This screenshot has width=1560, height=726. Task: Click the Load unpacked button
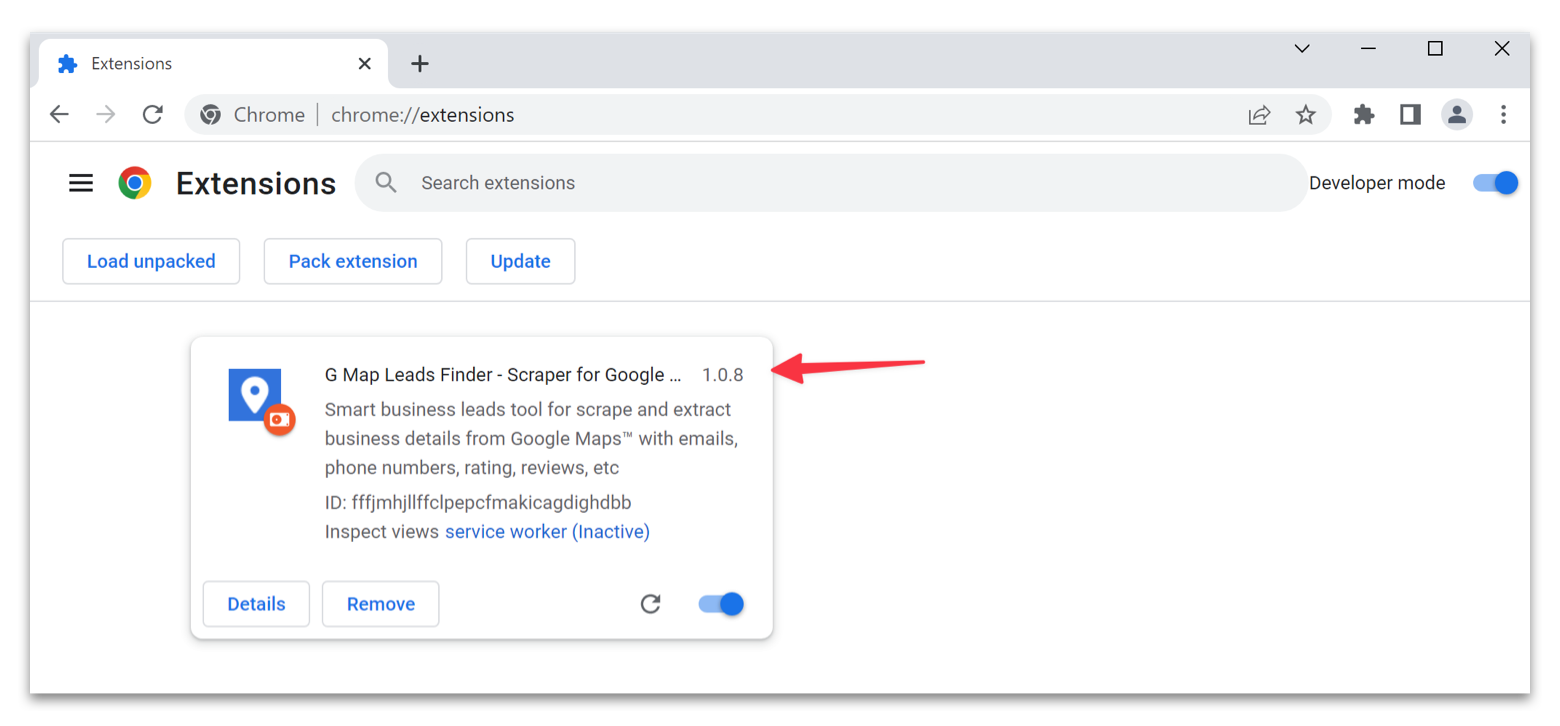tap(151, 261)
